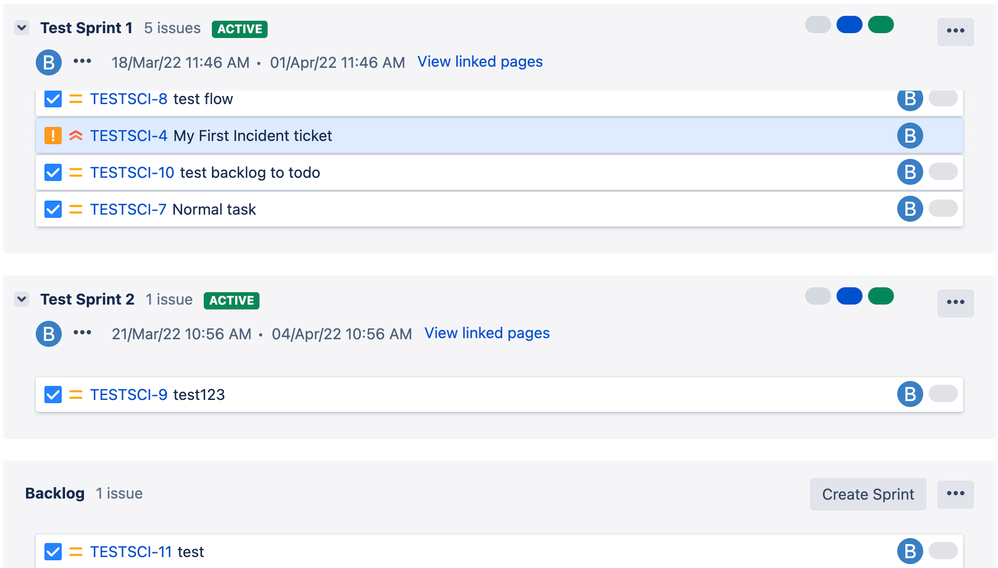998x568 pixels.
Task: Open the Test Sprint 1 more-actions menu
Action: point(955,31)
